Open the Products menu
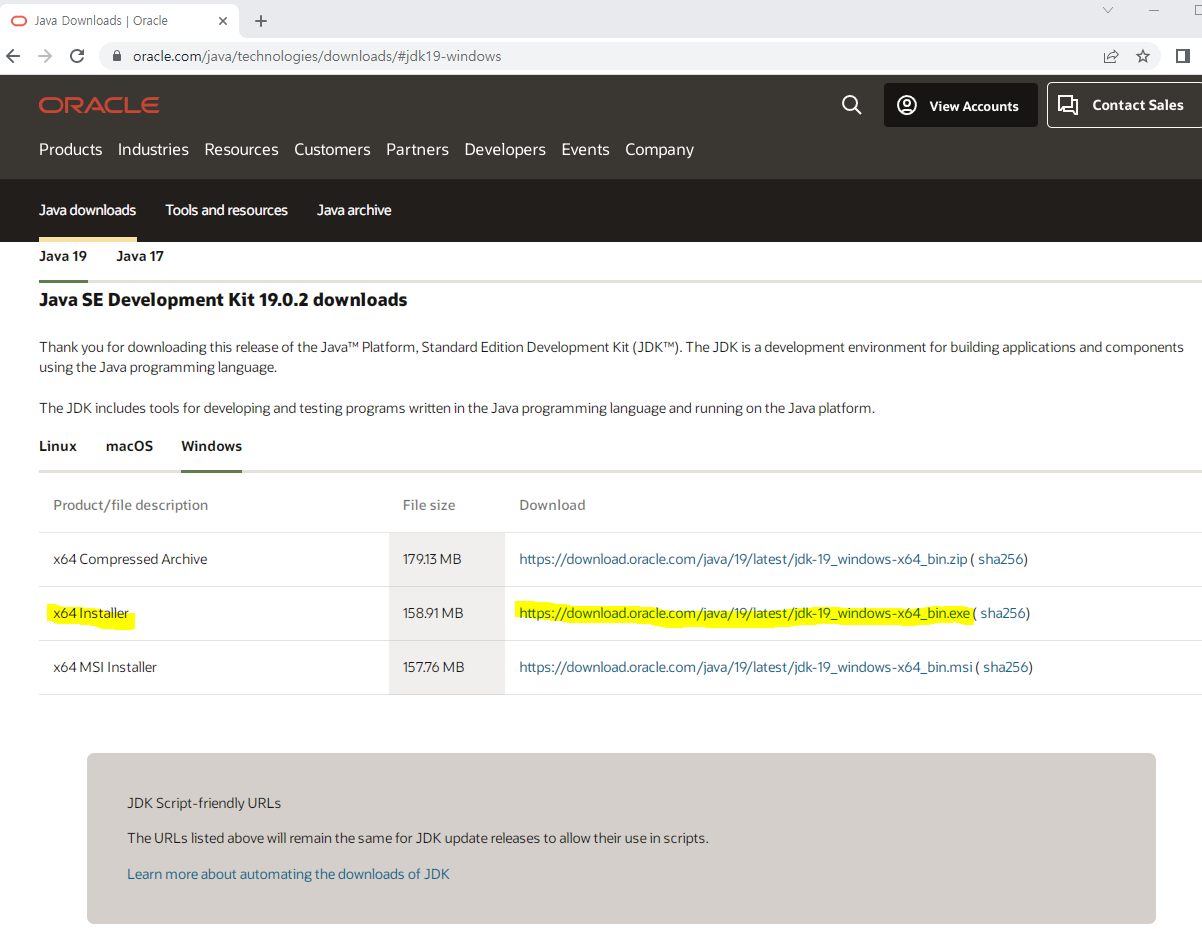The height and width of the screenshot is (929, 1202). (x=70, y=149)
